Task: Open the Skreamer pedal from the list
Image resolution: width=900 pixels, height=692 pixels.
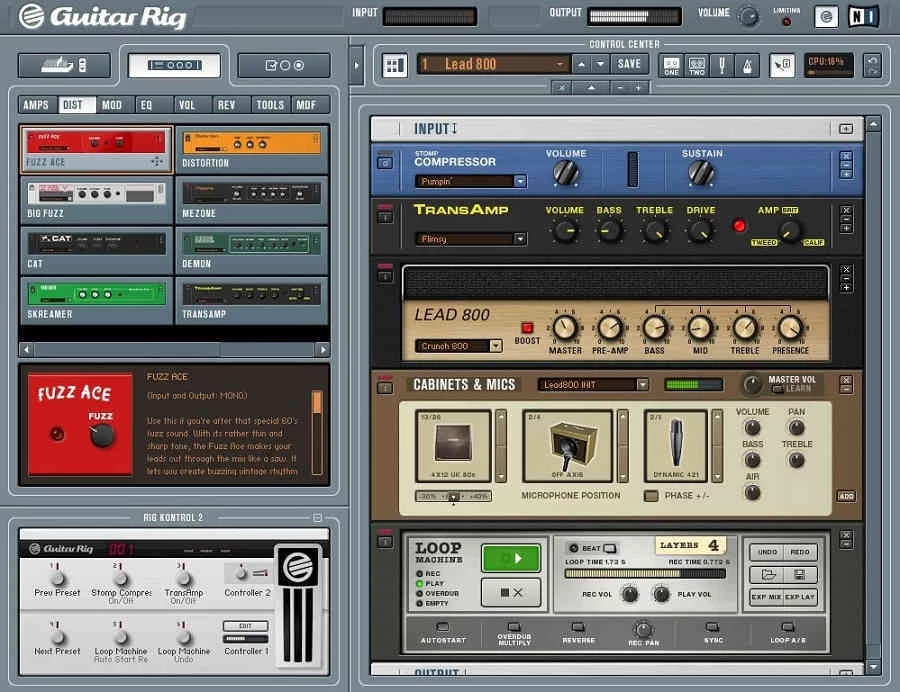Action: tap(95, 293)
